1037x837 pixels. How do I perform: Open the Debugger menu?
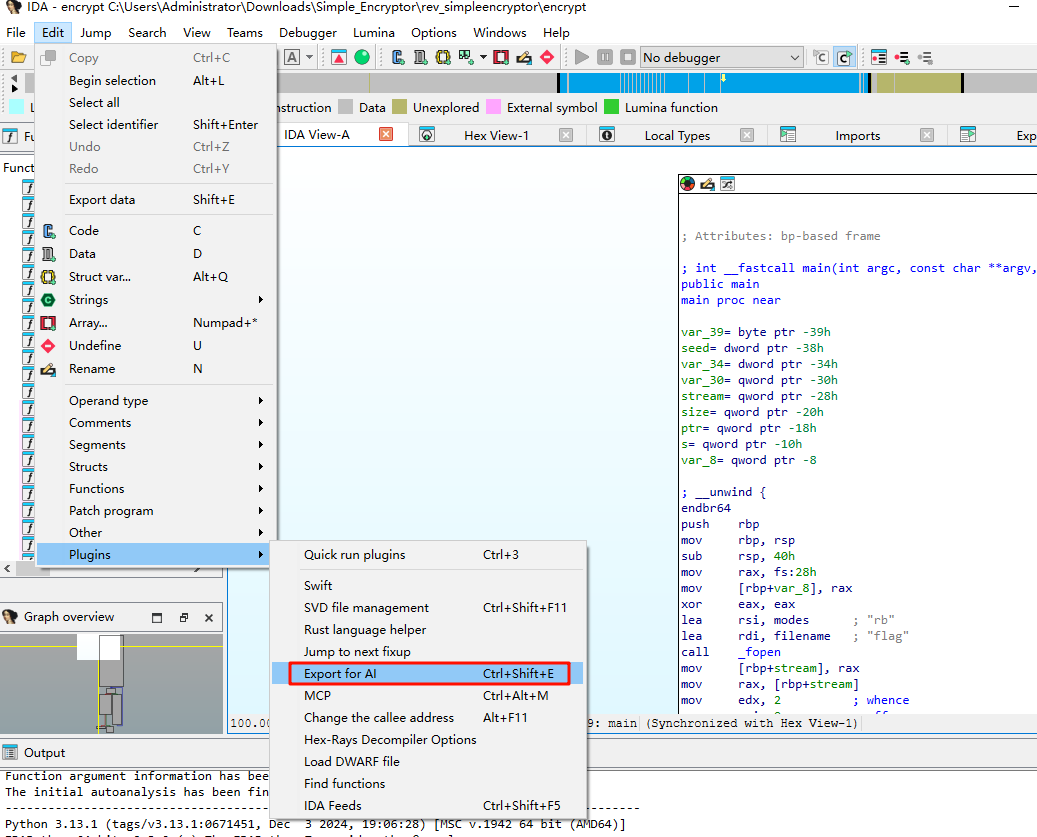308,33
